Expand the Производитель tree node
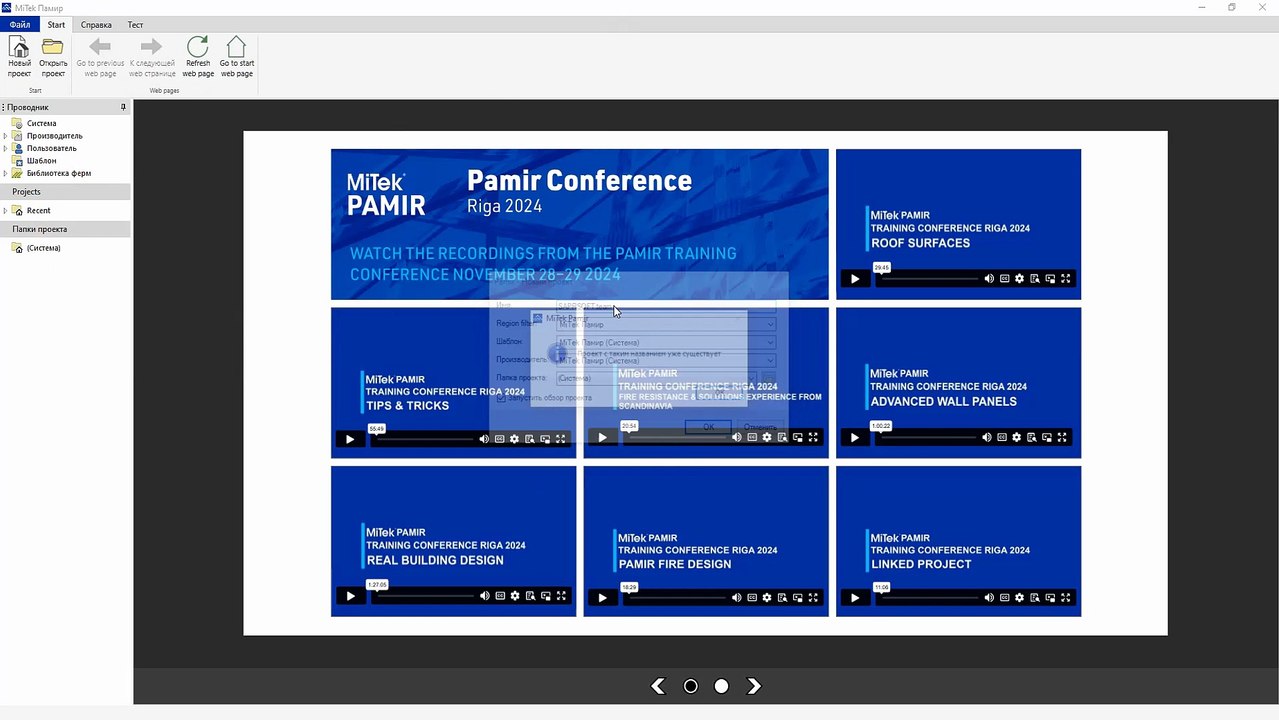The image size is (1279, 720). pyautogui.click(x=6, y=136)
